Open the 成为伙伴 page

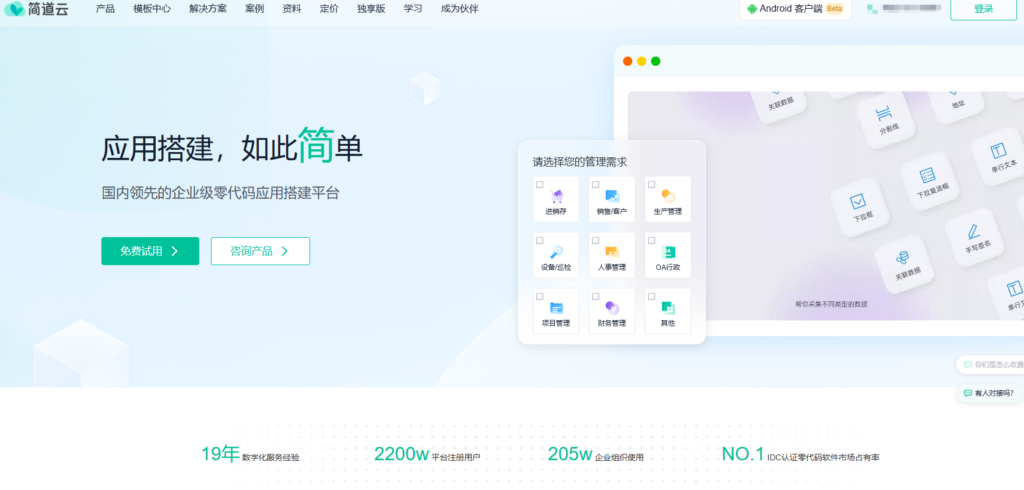tap(459, 9)
